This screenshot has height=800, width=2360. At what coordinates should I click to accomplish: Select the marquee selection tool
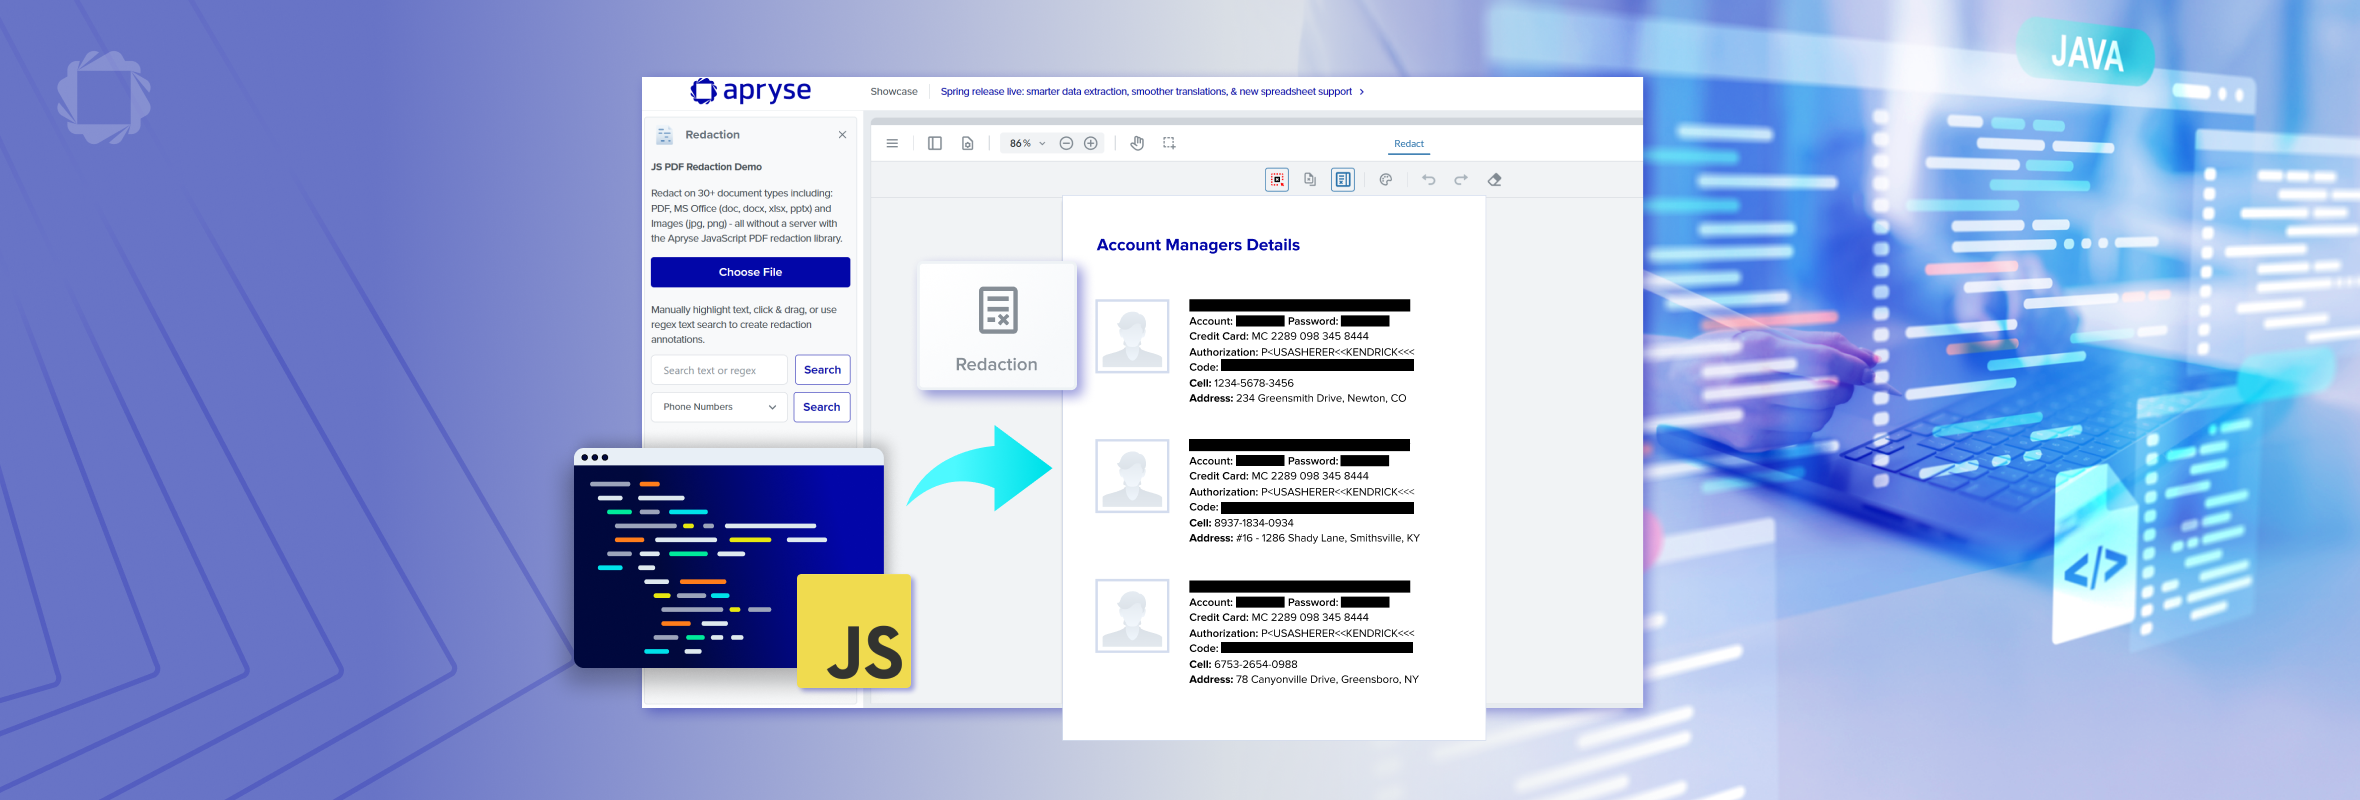[x=1169, y=143]
